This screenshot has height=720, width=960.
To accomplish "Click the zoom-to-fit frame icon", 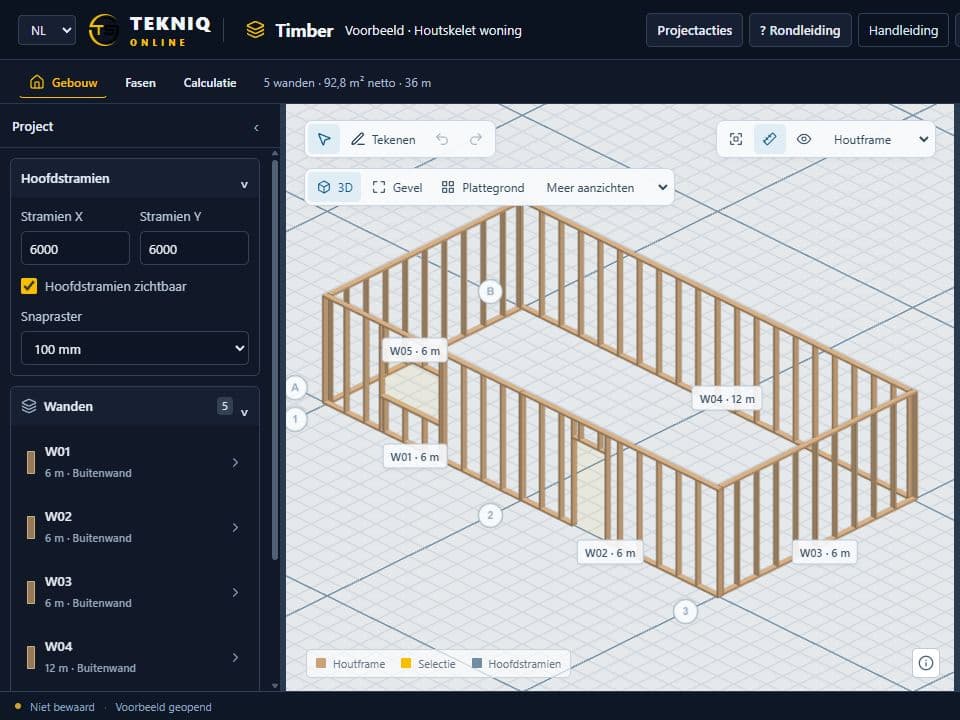I will pyautogui.click(x=736, y=140).
